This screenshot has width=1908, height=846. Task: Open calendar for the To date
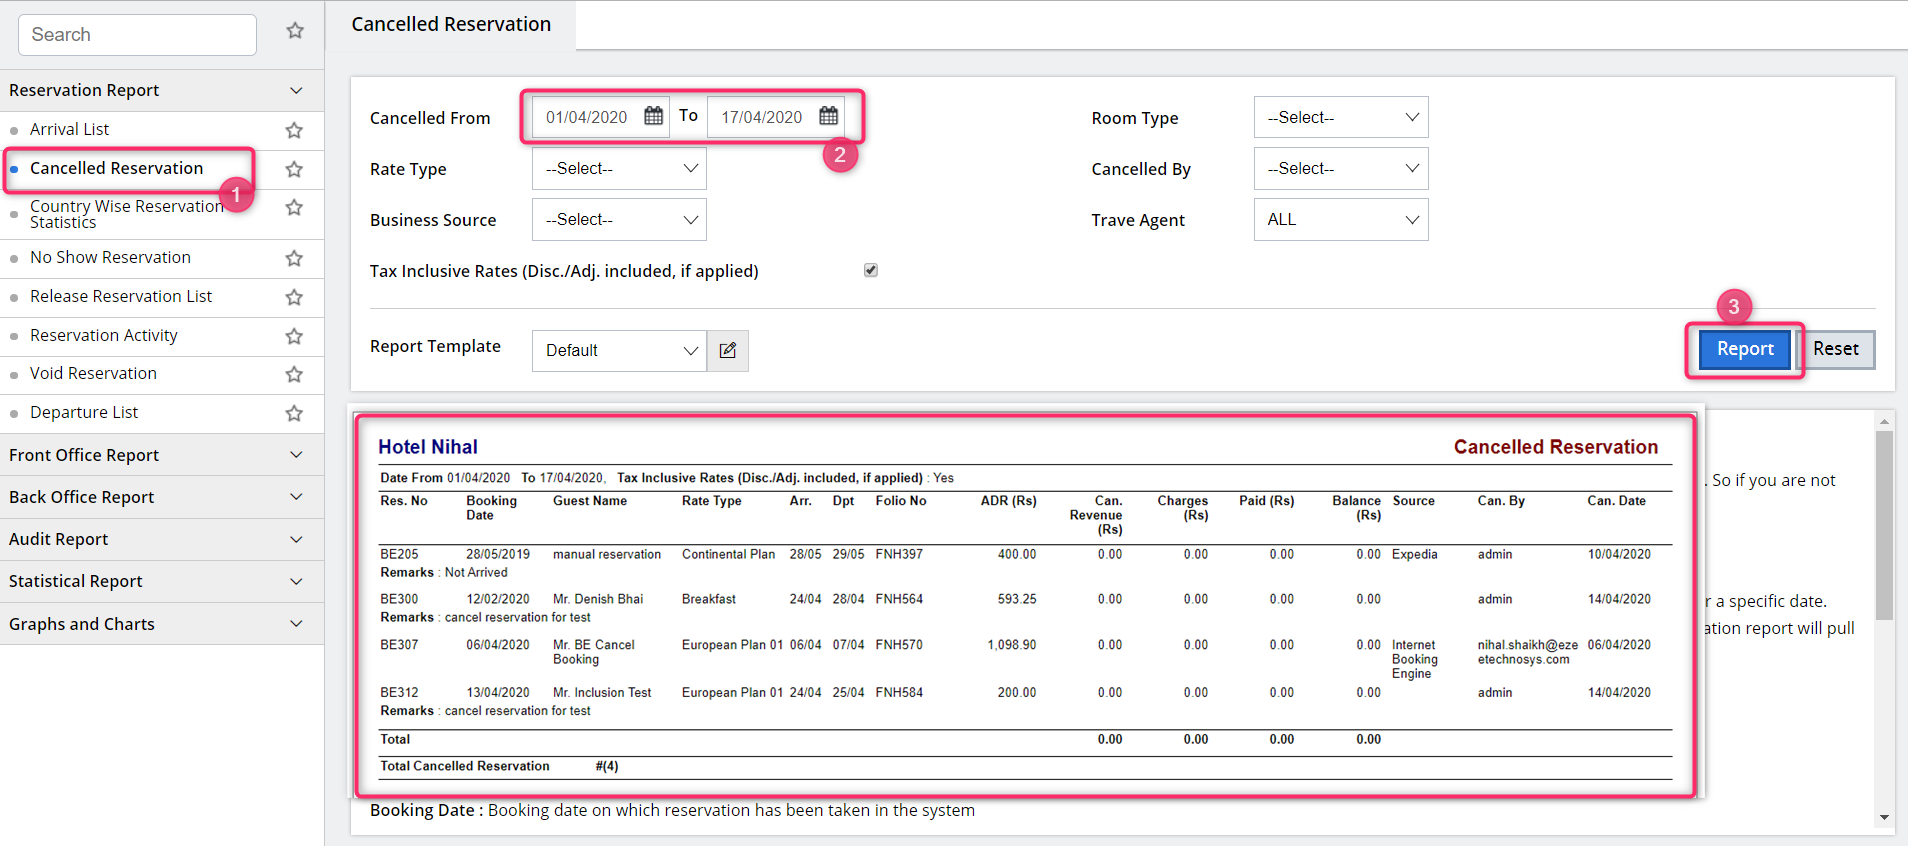point(828,116)
